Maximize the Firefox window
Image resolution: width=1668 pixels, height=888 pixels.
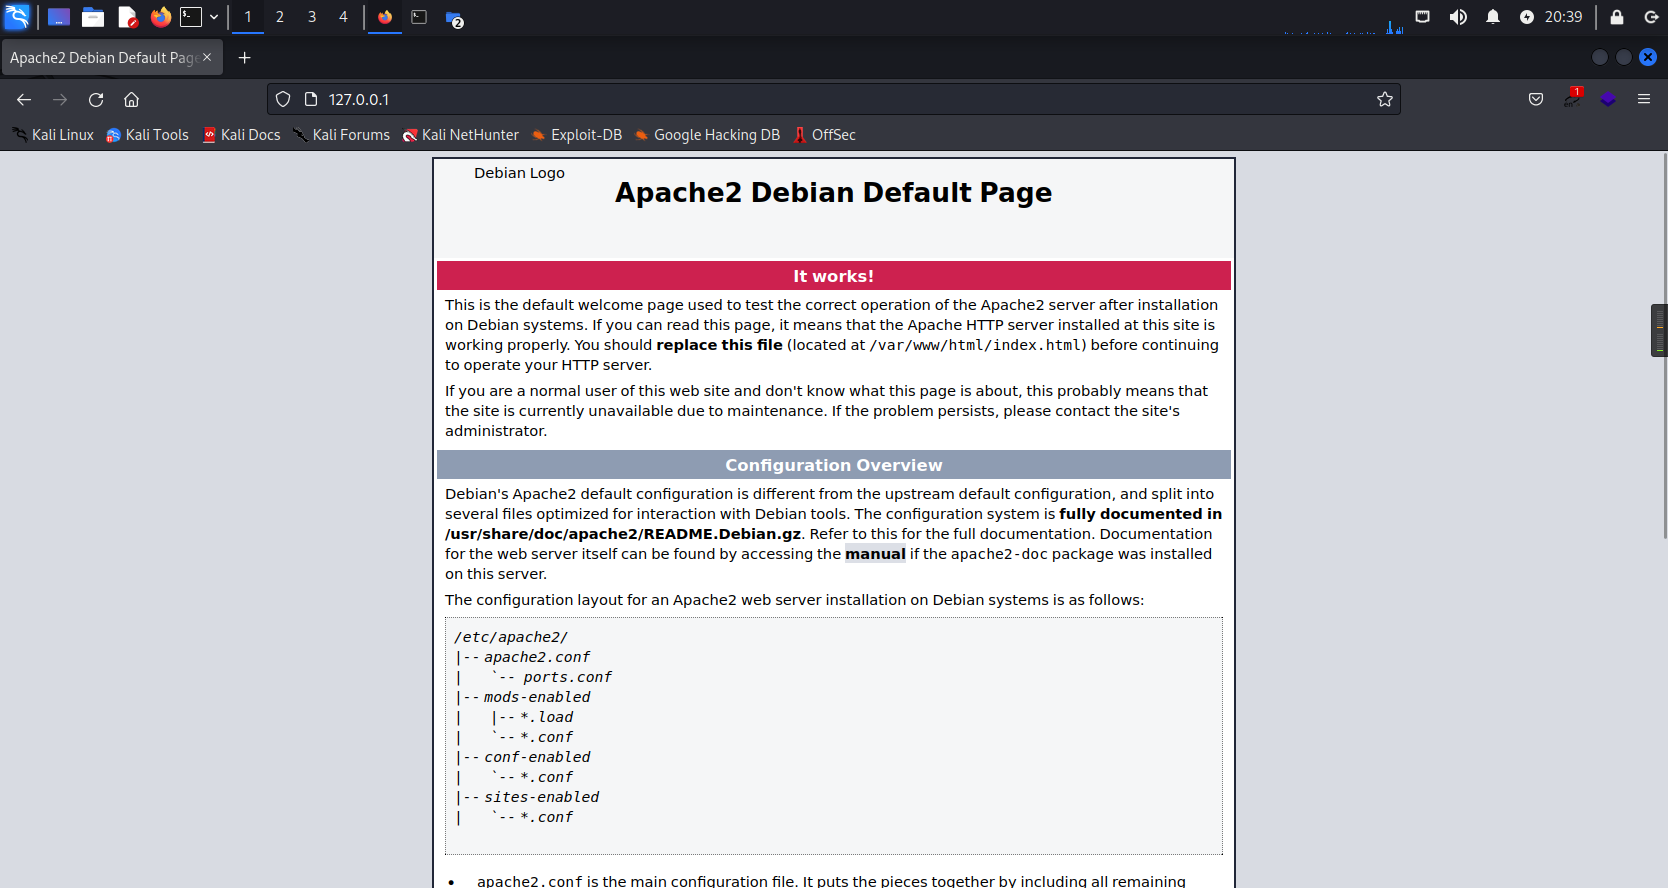[1624, 57]
